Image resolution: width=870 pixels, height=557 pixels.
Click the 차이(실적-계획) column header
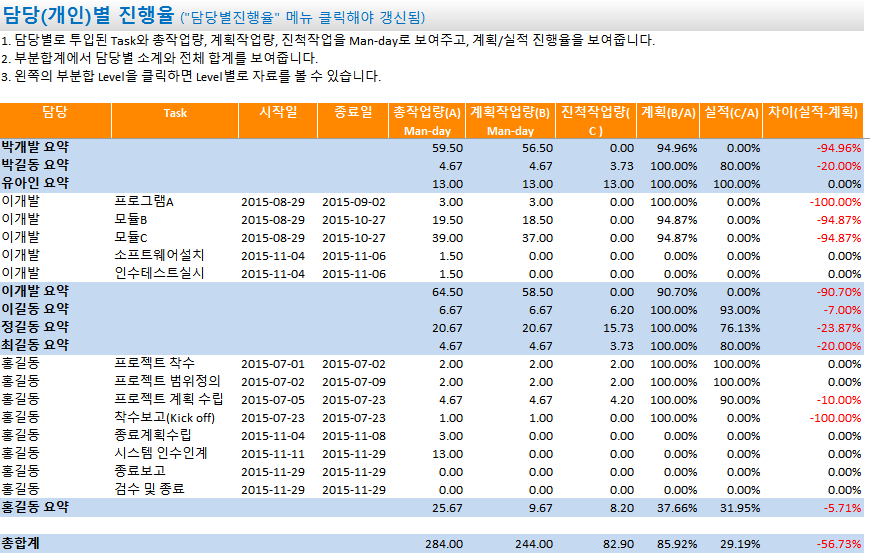pos(813,120)
